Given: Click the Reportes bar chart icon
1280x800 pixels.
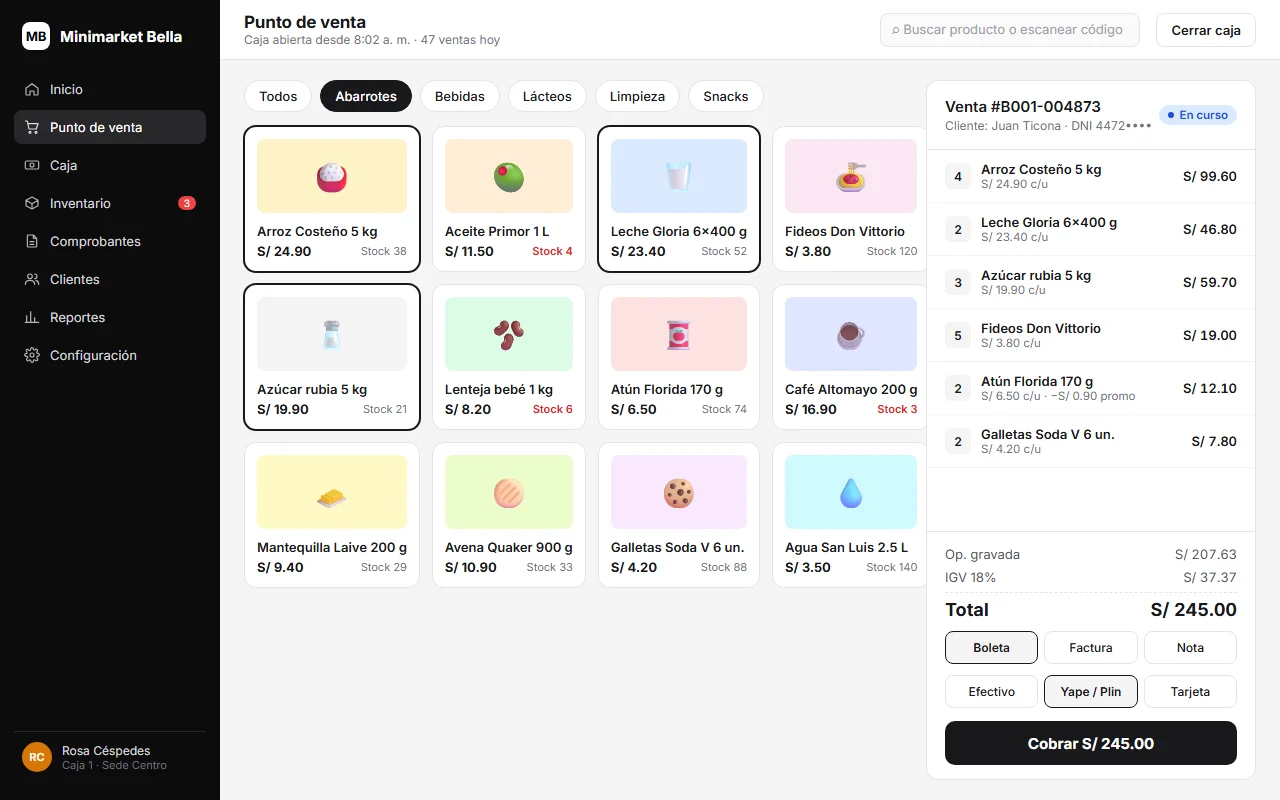Looking at the screenshot, I should click(32, 317).
